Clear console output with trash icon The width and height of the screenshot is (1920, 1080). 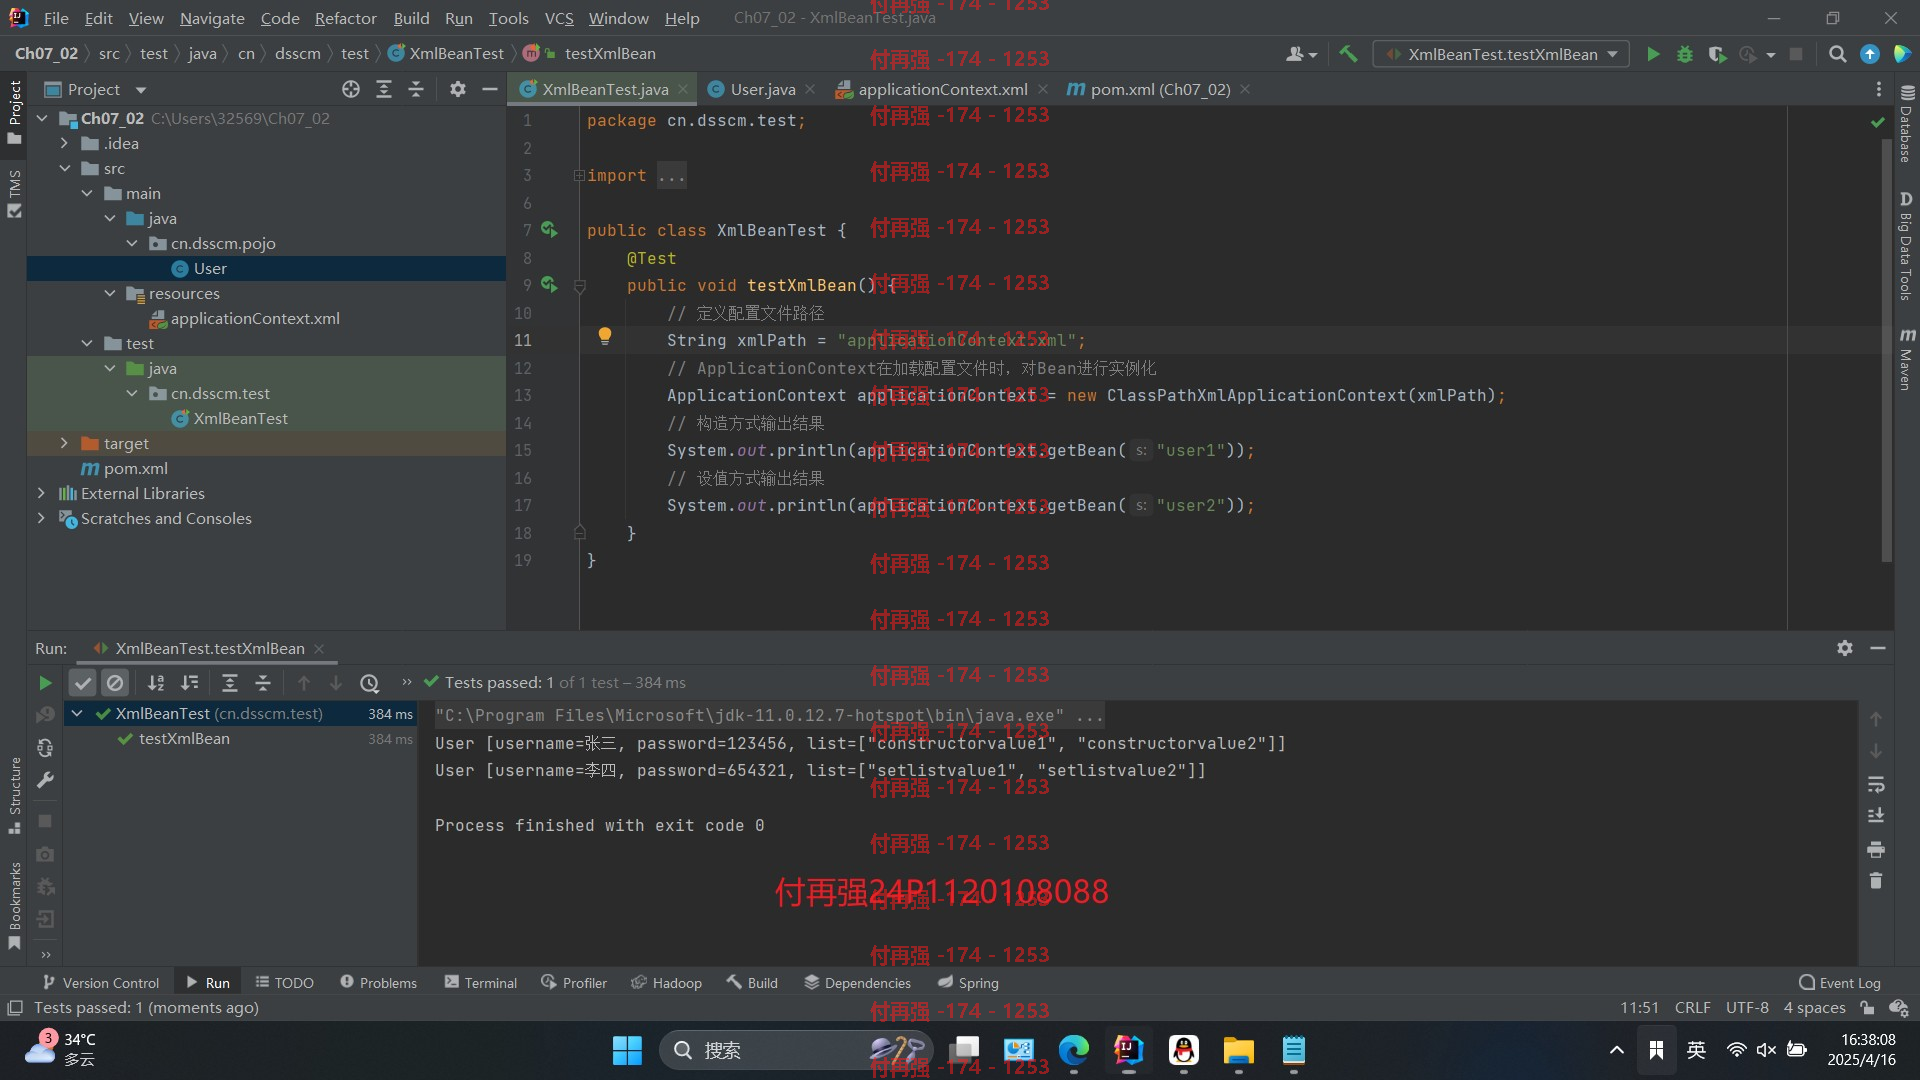click(x=1876, y=881)
